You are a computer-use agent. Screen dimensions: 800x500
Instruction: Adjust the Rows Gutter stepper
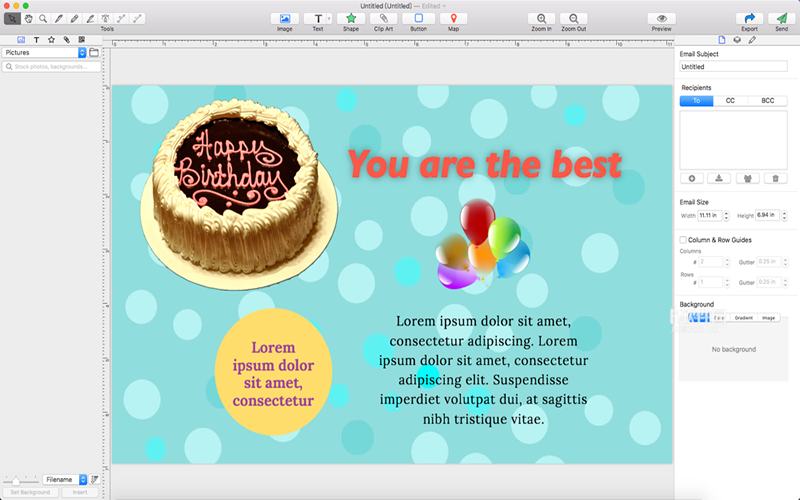(785, 282)
